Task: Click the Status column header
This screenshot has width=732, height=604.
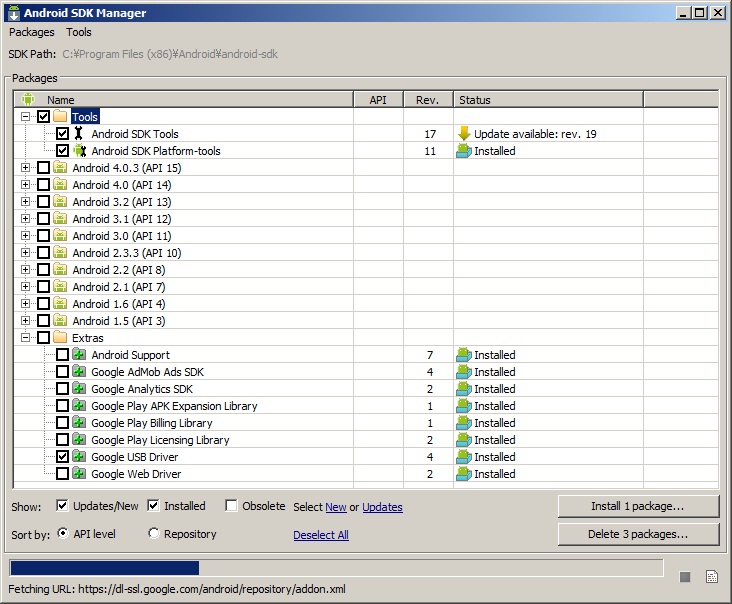Action: [548, 99]
